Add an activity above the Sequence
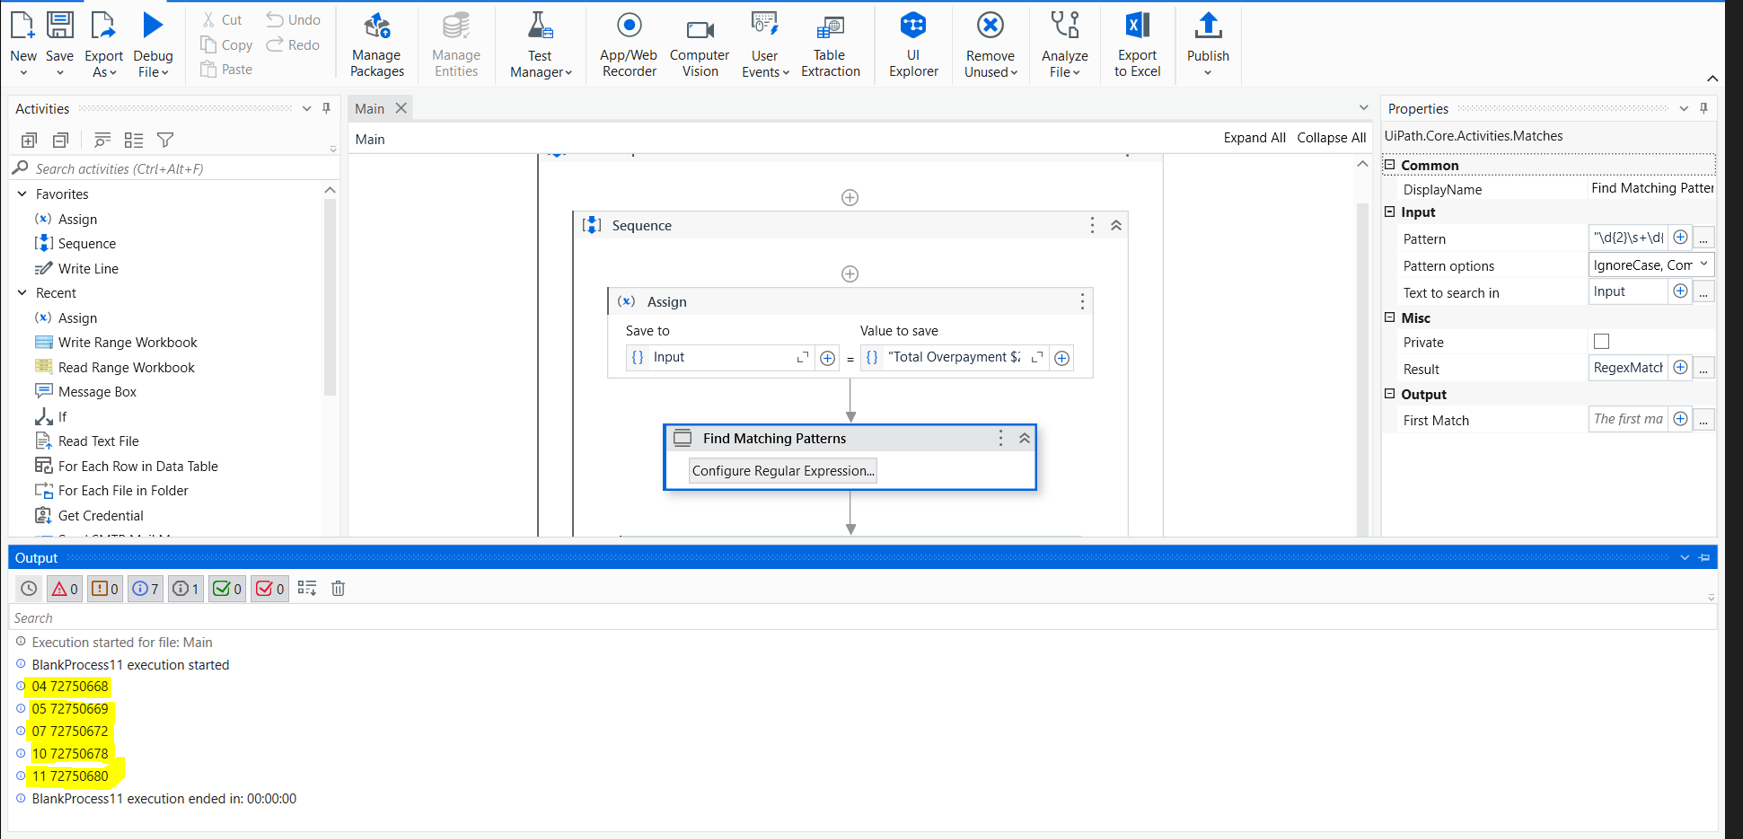 click(850, 198)
